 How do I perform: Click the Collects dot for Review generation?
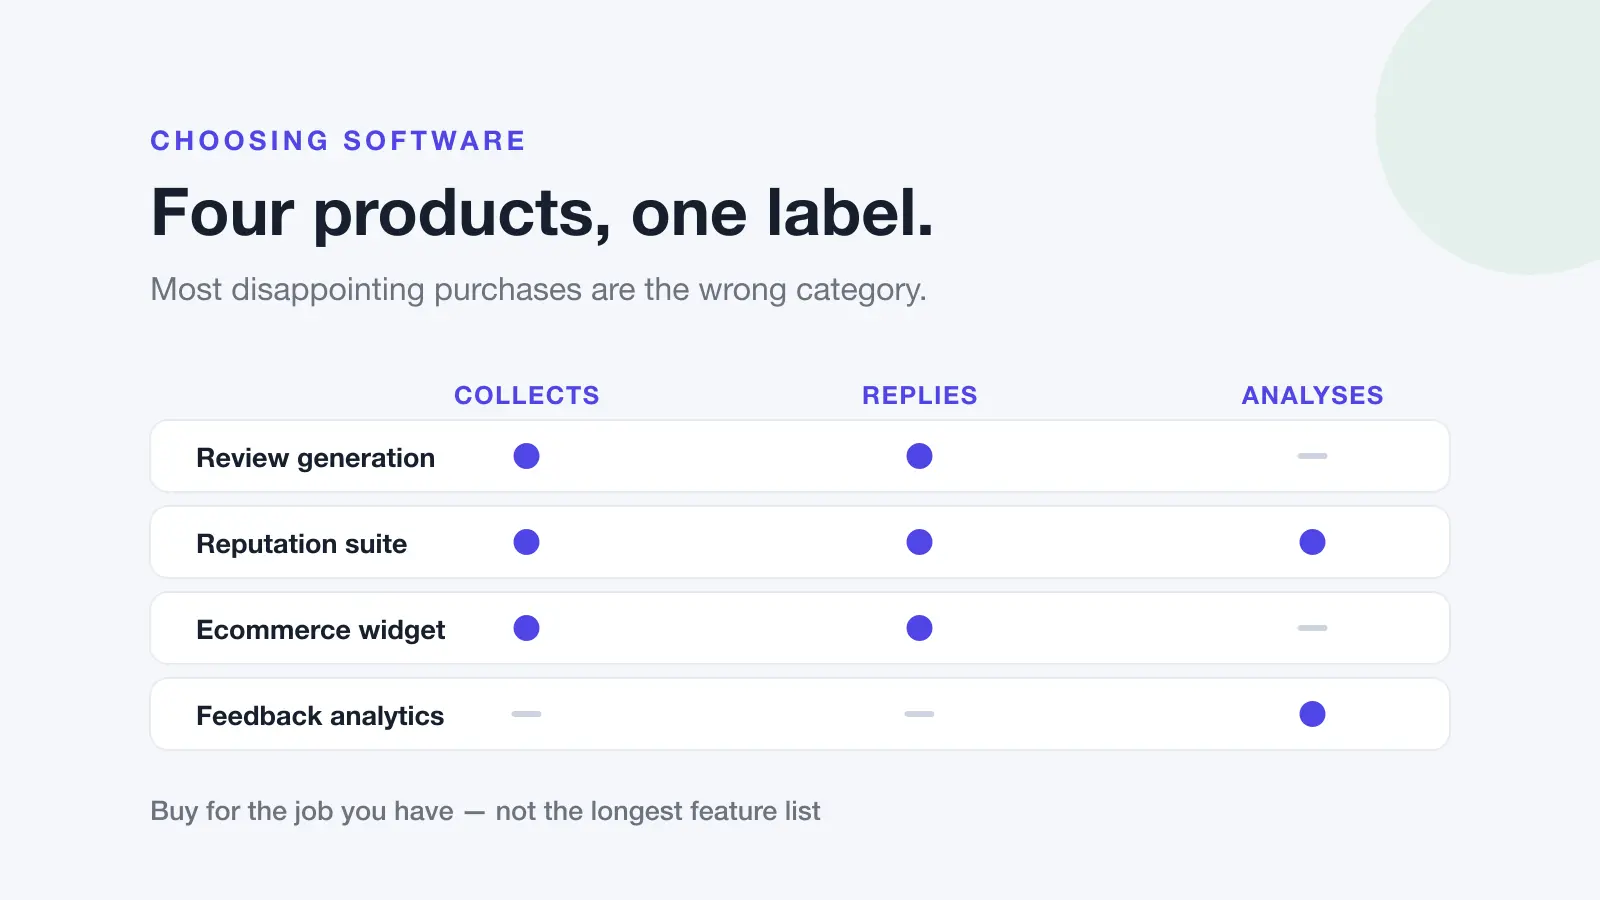tap(526, 456)
